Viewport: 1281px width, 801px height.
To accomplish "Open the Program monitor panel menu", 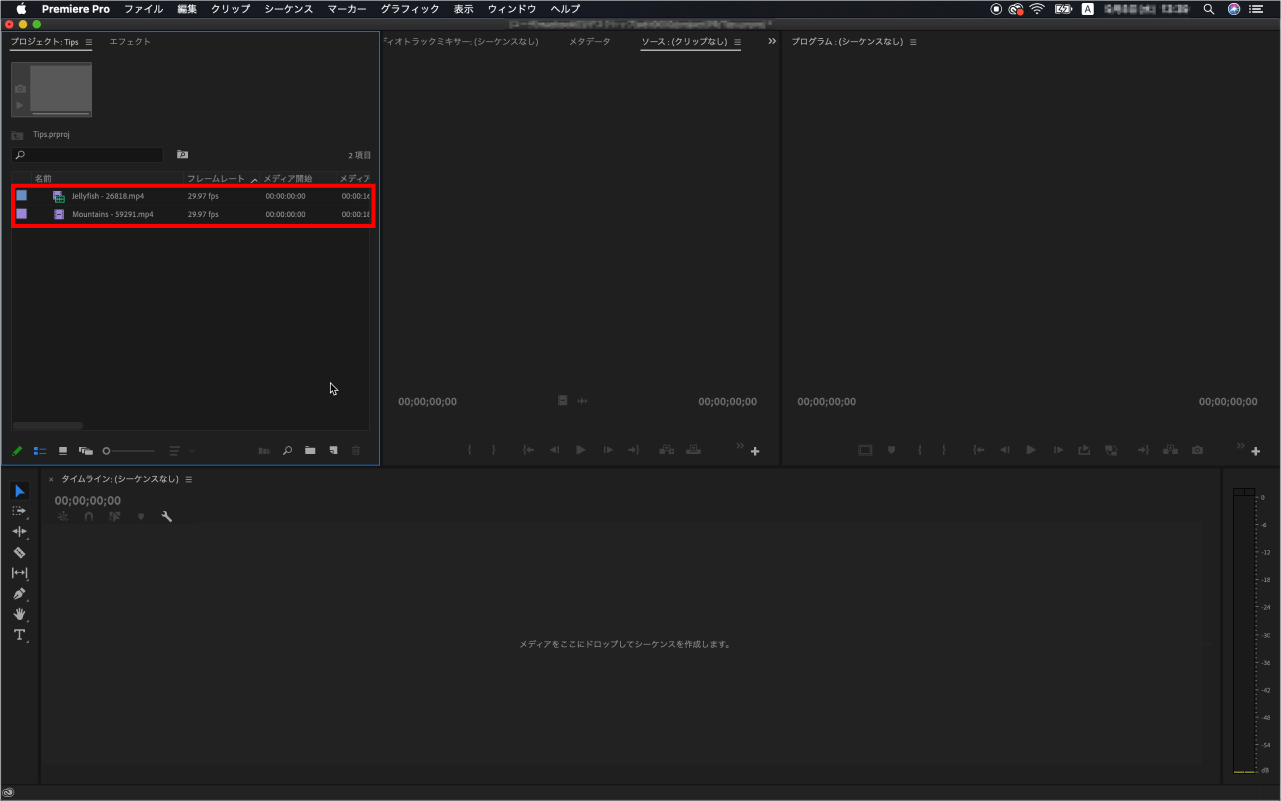I will (x=913, y=42).
